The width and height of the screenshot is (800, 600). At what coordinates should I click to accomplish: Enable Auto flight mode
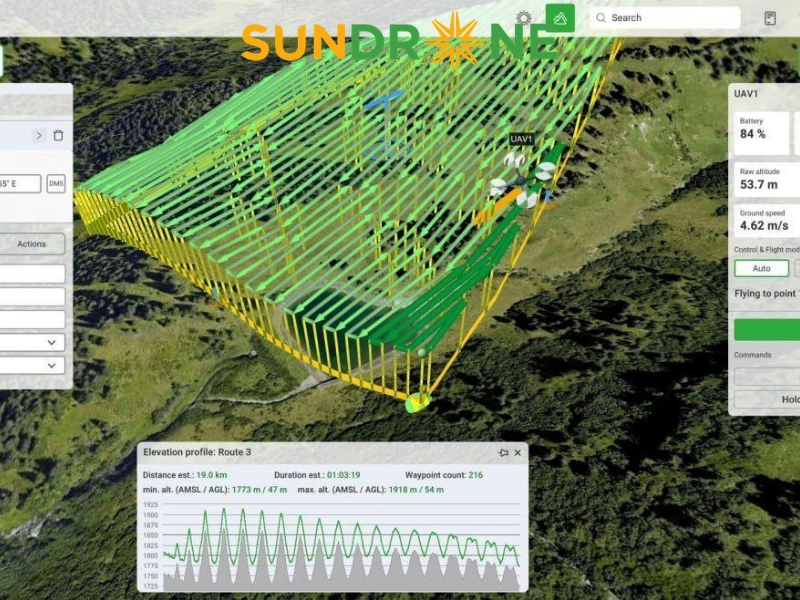pos(761,268)
